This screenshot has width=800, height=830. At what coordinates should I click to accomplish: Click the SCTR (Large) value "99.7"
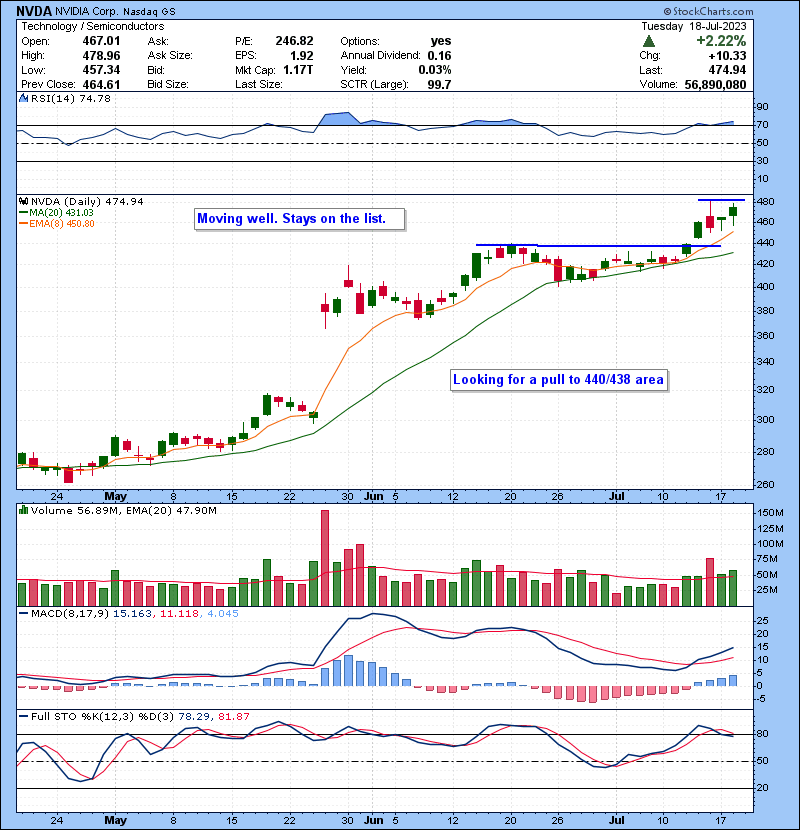coord(439,85)
